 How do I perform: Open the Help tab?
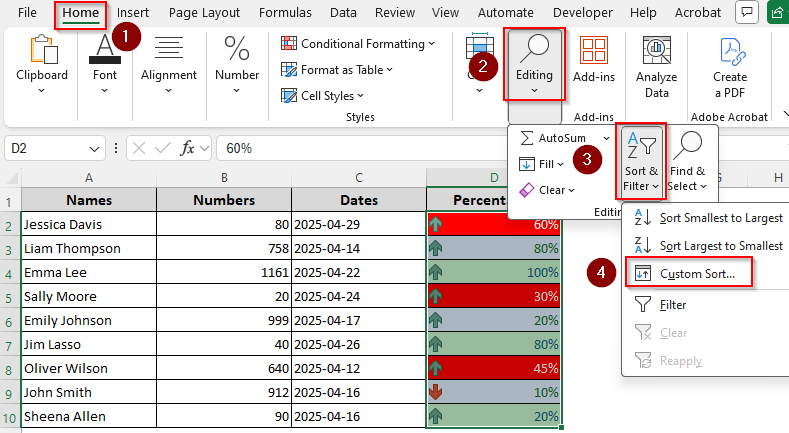pyautogui.click(x=643, y=13)
